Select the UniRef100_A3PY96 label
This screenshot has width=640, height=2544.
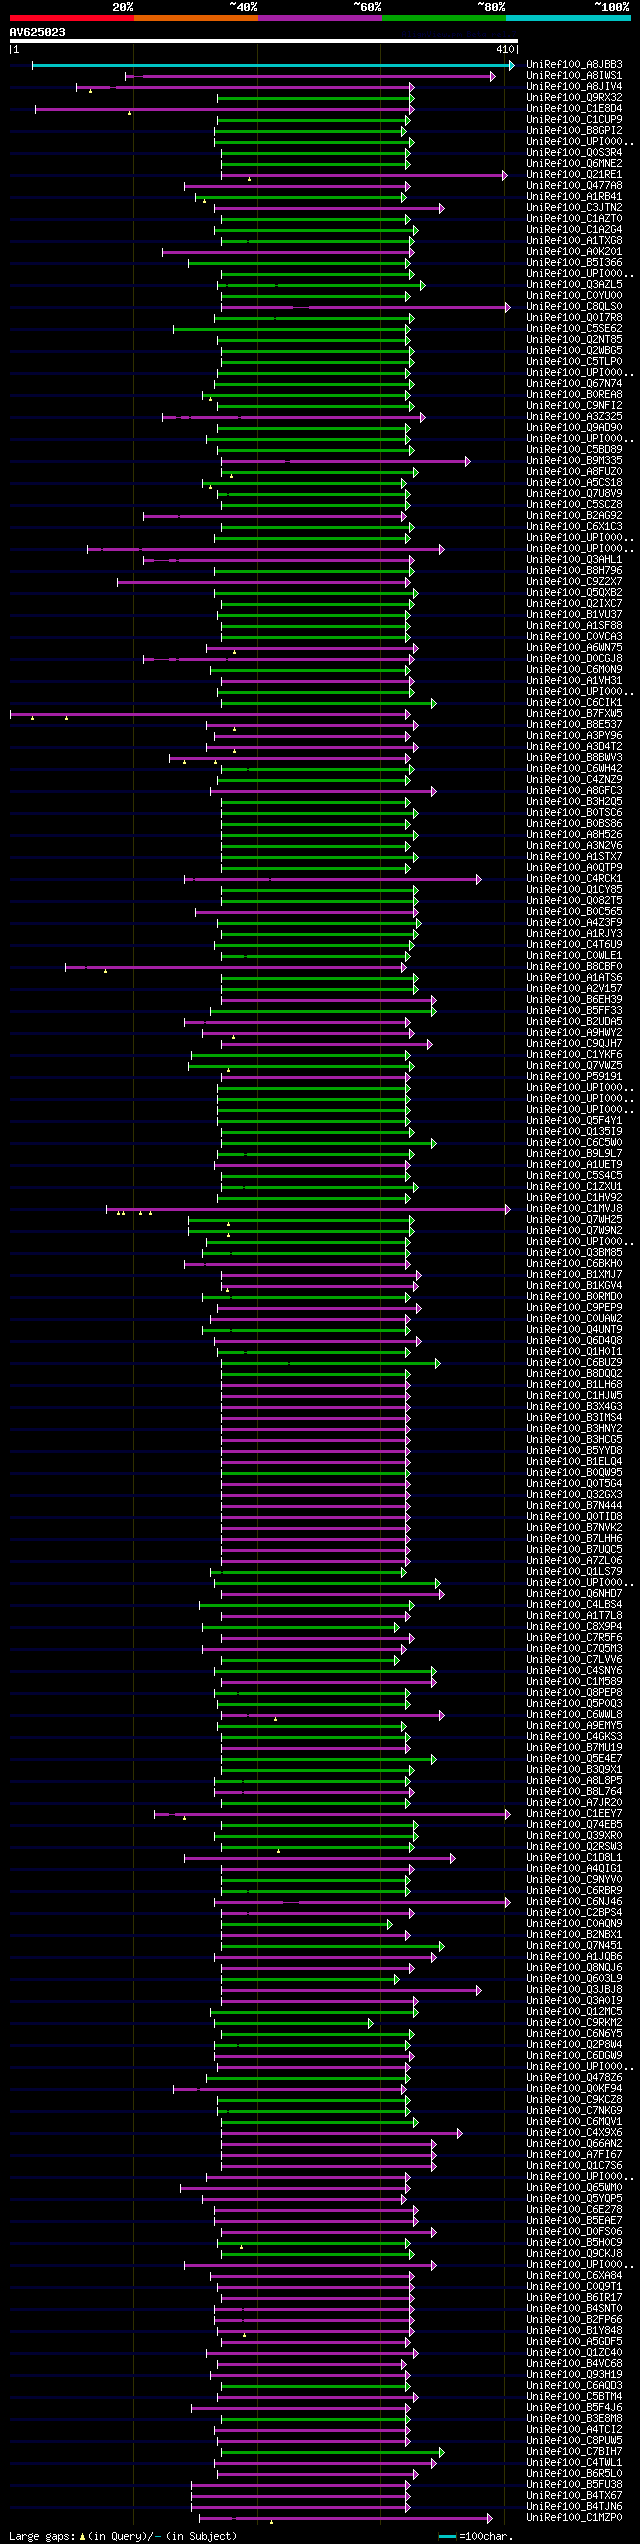tap(574, 736)
